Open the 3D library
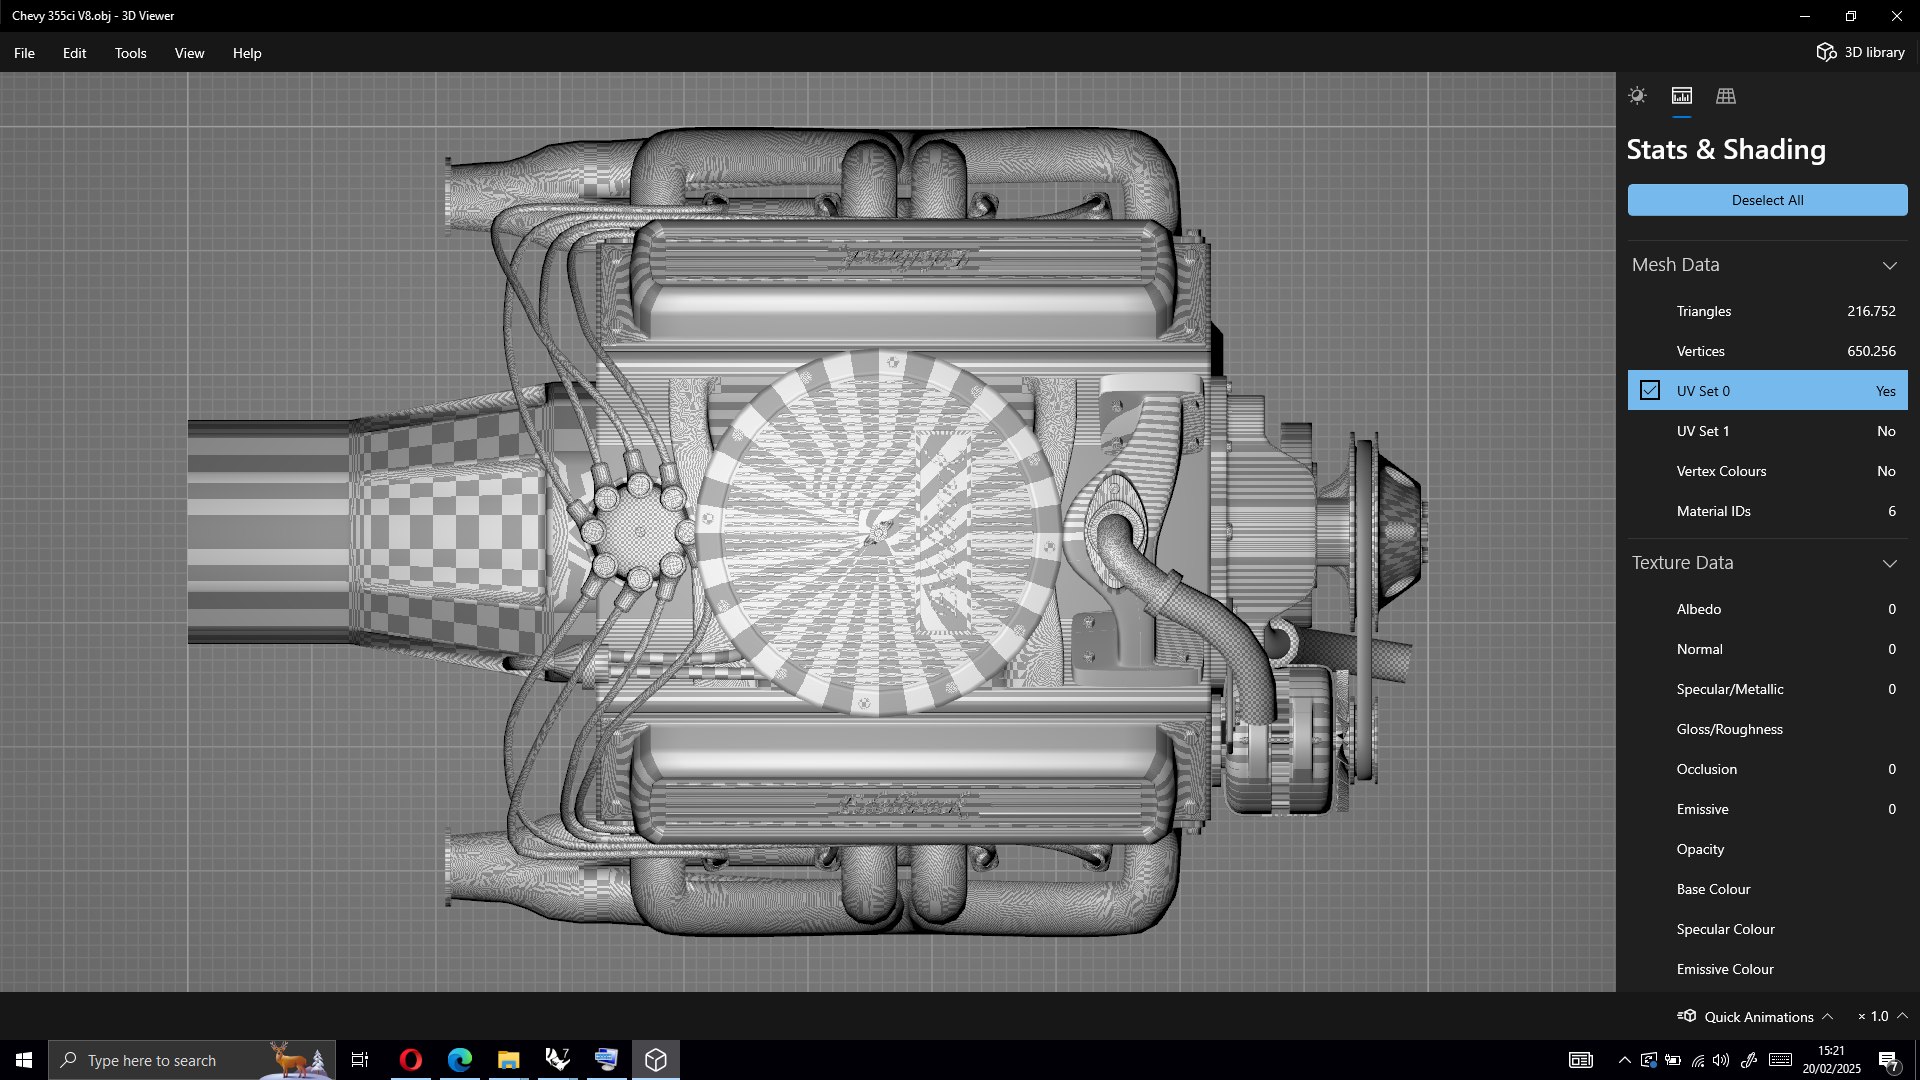This screenshot has width=1920, height=1080. 1860,52
